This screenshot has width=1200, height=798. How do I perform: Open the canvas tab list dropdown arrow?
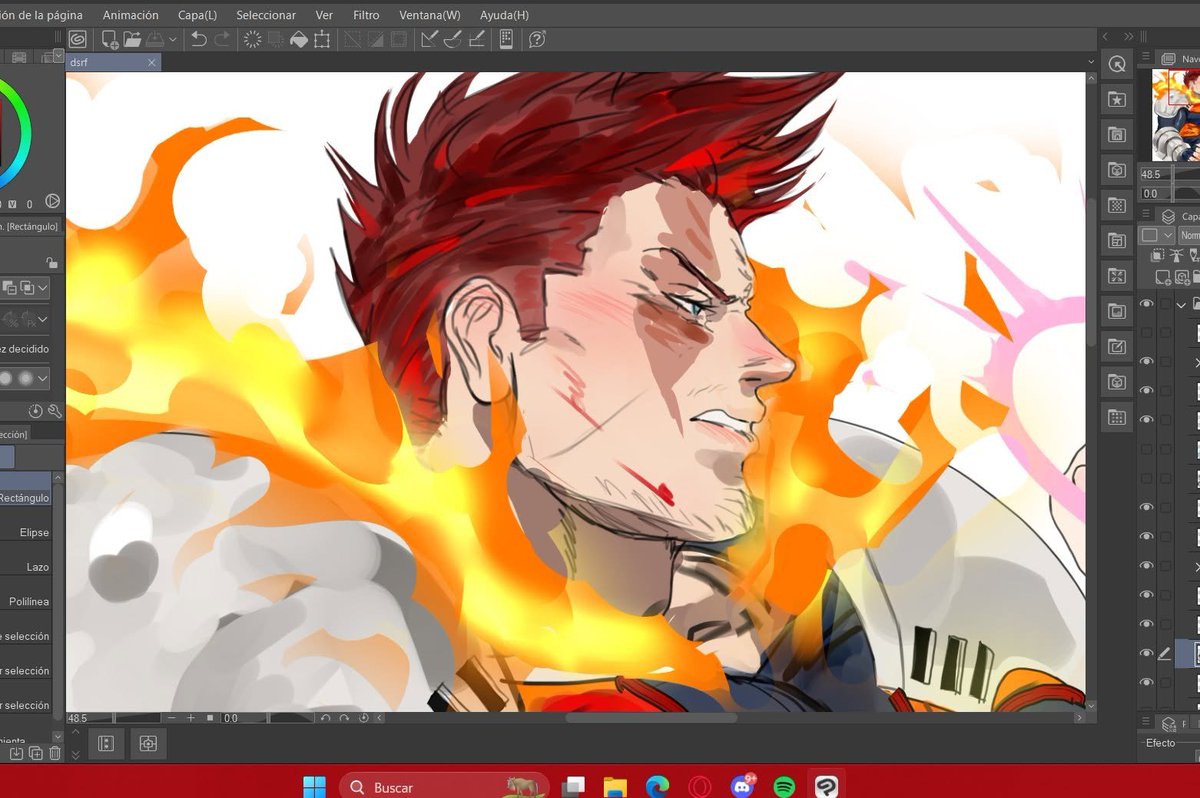[x=1091, y=61]
